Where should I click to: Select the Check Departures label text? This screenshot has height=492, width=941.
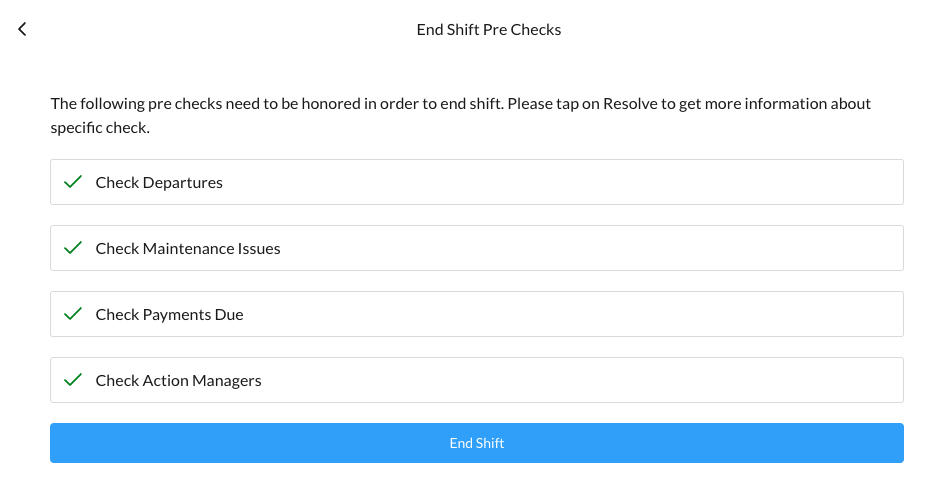click(x=159, y=183)
